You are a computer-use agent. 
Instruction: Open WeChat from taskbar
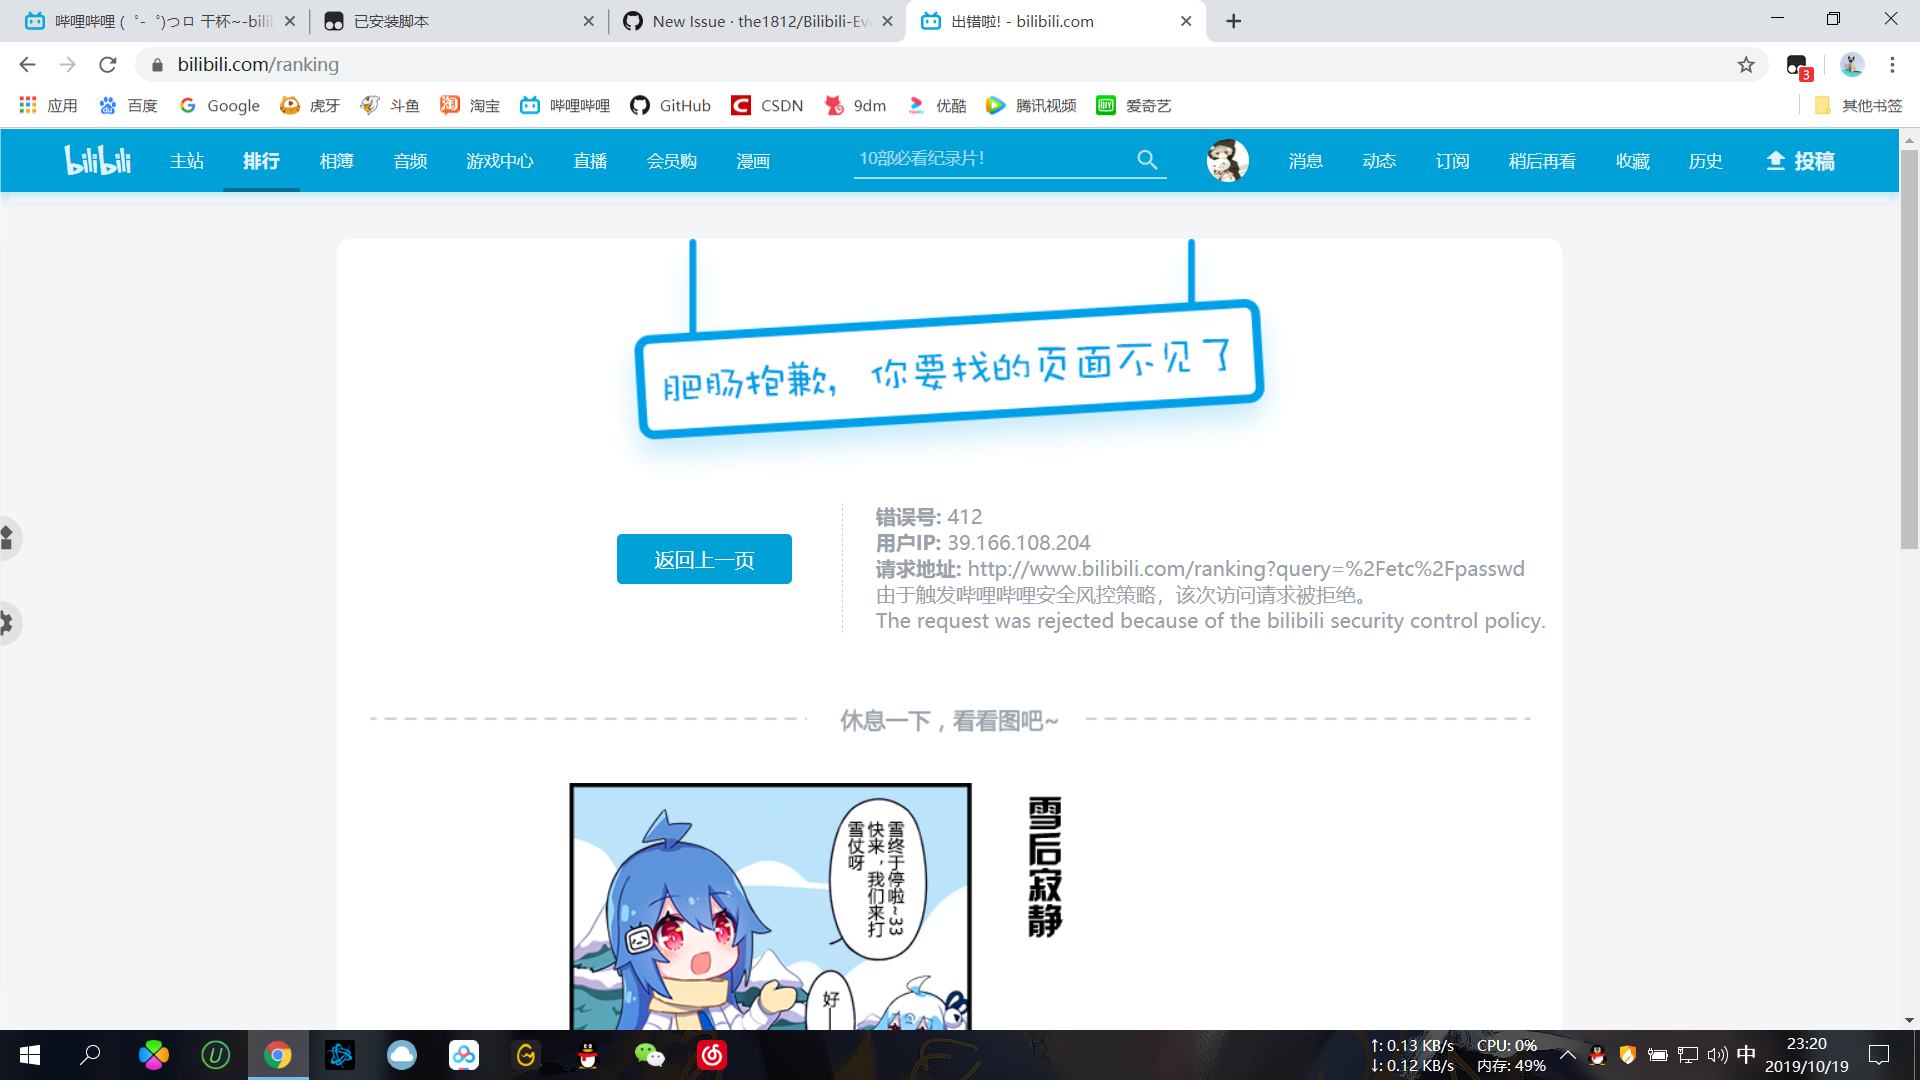(650, 1055)
